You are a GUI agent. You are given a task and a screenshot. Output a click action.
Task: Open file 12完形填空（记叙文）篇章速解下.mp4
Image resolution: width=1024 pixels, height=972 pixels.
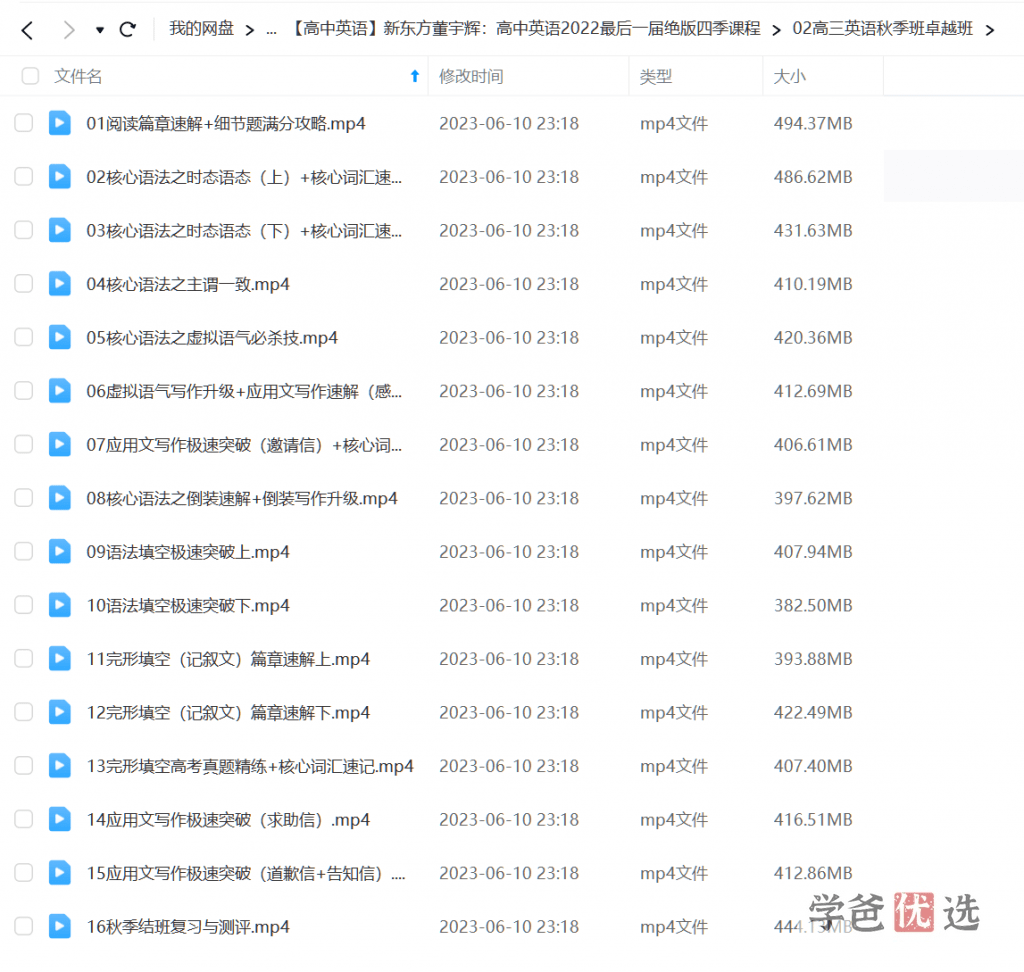point(228,713)
